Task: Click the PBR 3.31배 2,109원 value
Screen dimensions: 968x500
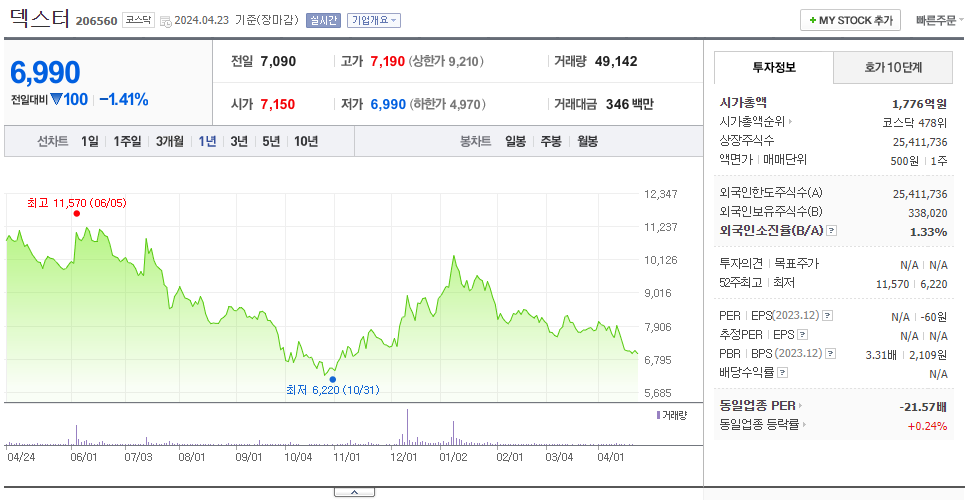Action: [907, 355]
